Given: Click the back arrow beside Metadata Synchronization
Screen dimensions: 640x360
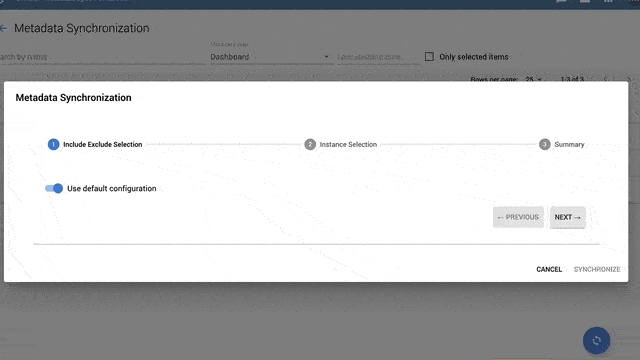Looking at the screenshot, I should [x=3, y=28].
